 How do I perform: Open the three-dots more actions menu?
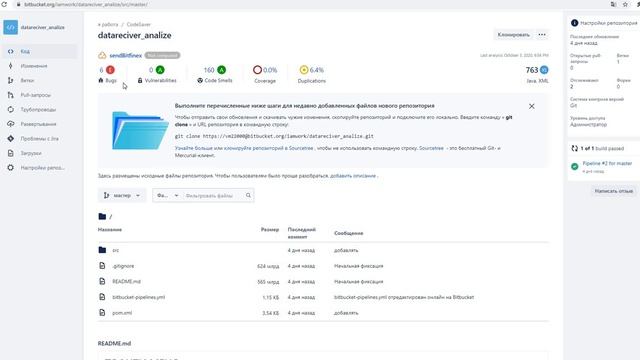(542, 35)
